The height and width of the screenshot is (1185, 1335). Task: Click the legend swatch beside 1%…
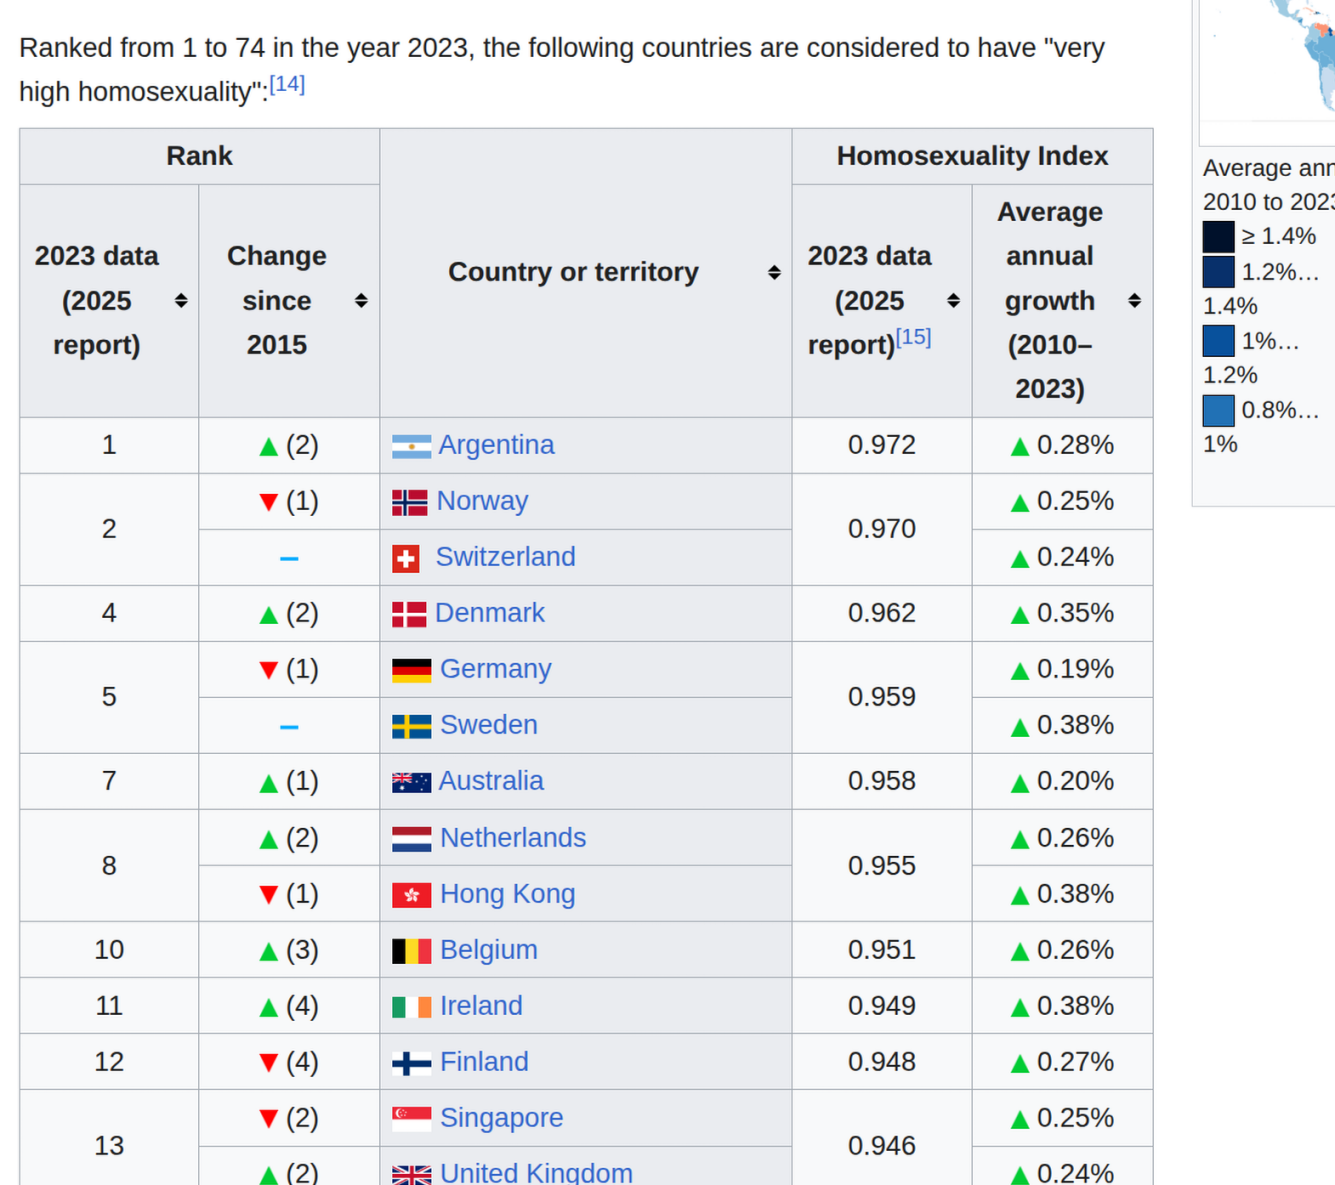(1218, 341)
